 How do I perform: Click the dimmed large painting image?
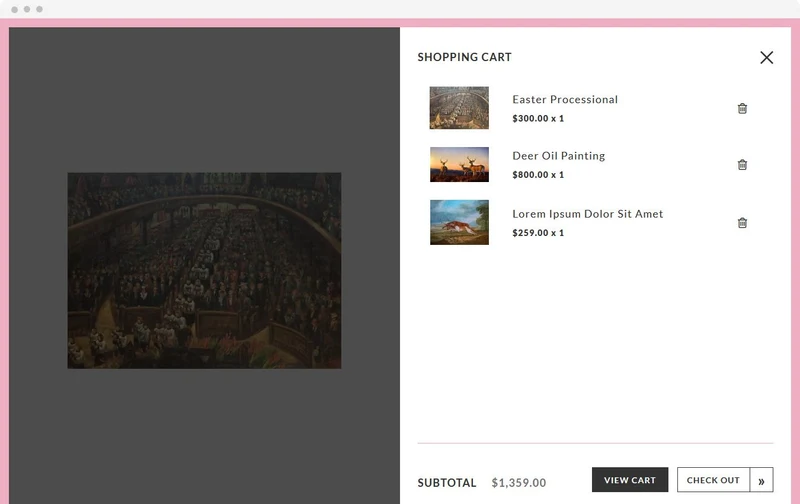point(204,270)
